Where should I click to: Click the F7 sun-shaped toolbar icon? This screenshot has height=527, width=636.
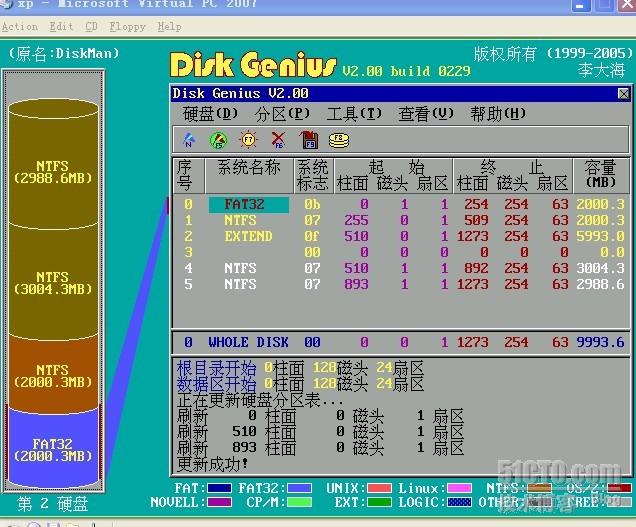point(248,140)
